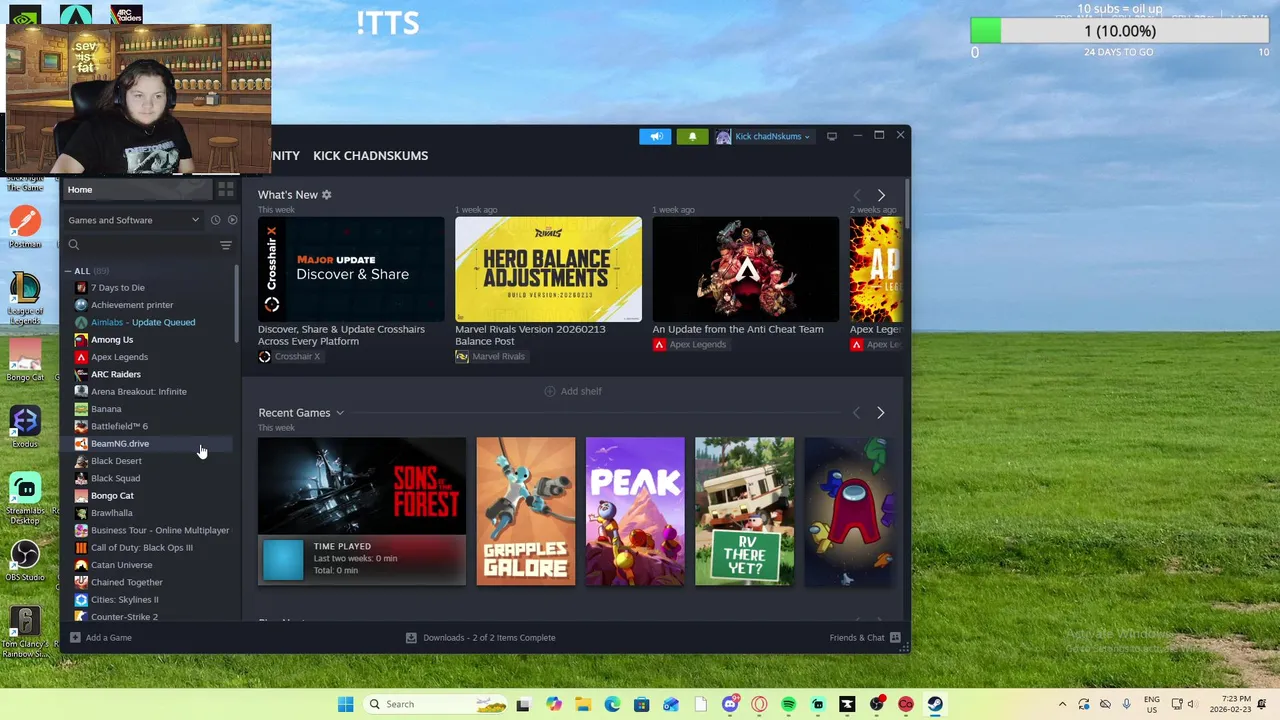
Task: Click Add shelf button
Action: pos(573,391)
